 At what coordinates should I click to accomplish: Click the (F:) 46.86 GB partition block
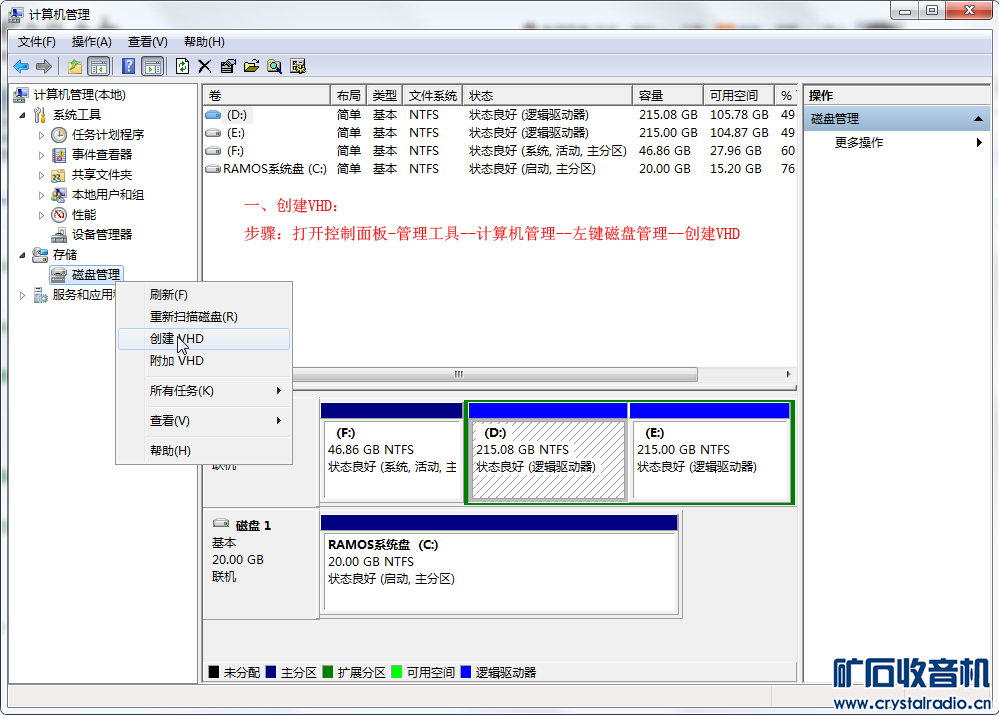click(391, 452)
